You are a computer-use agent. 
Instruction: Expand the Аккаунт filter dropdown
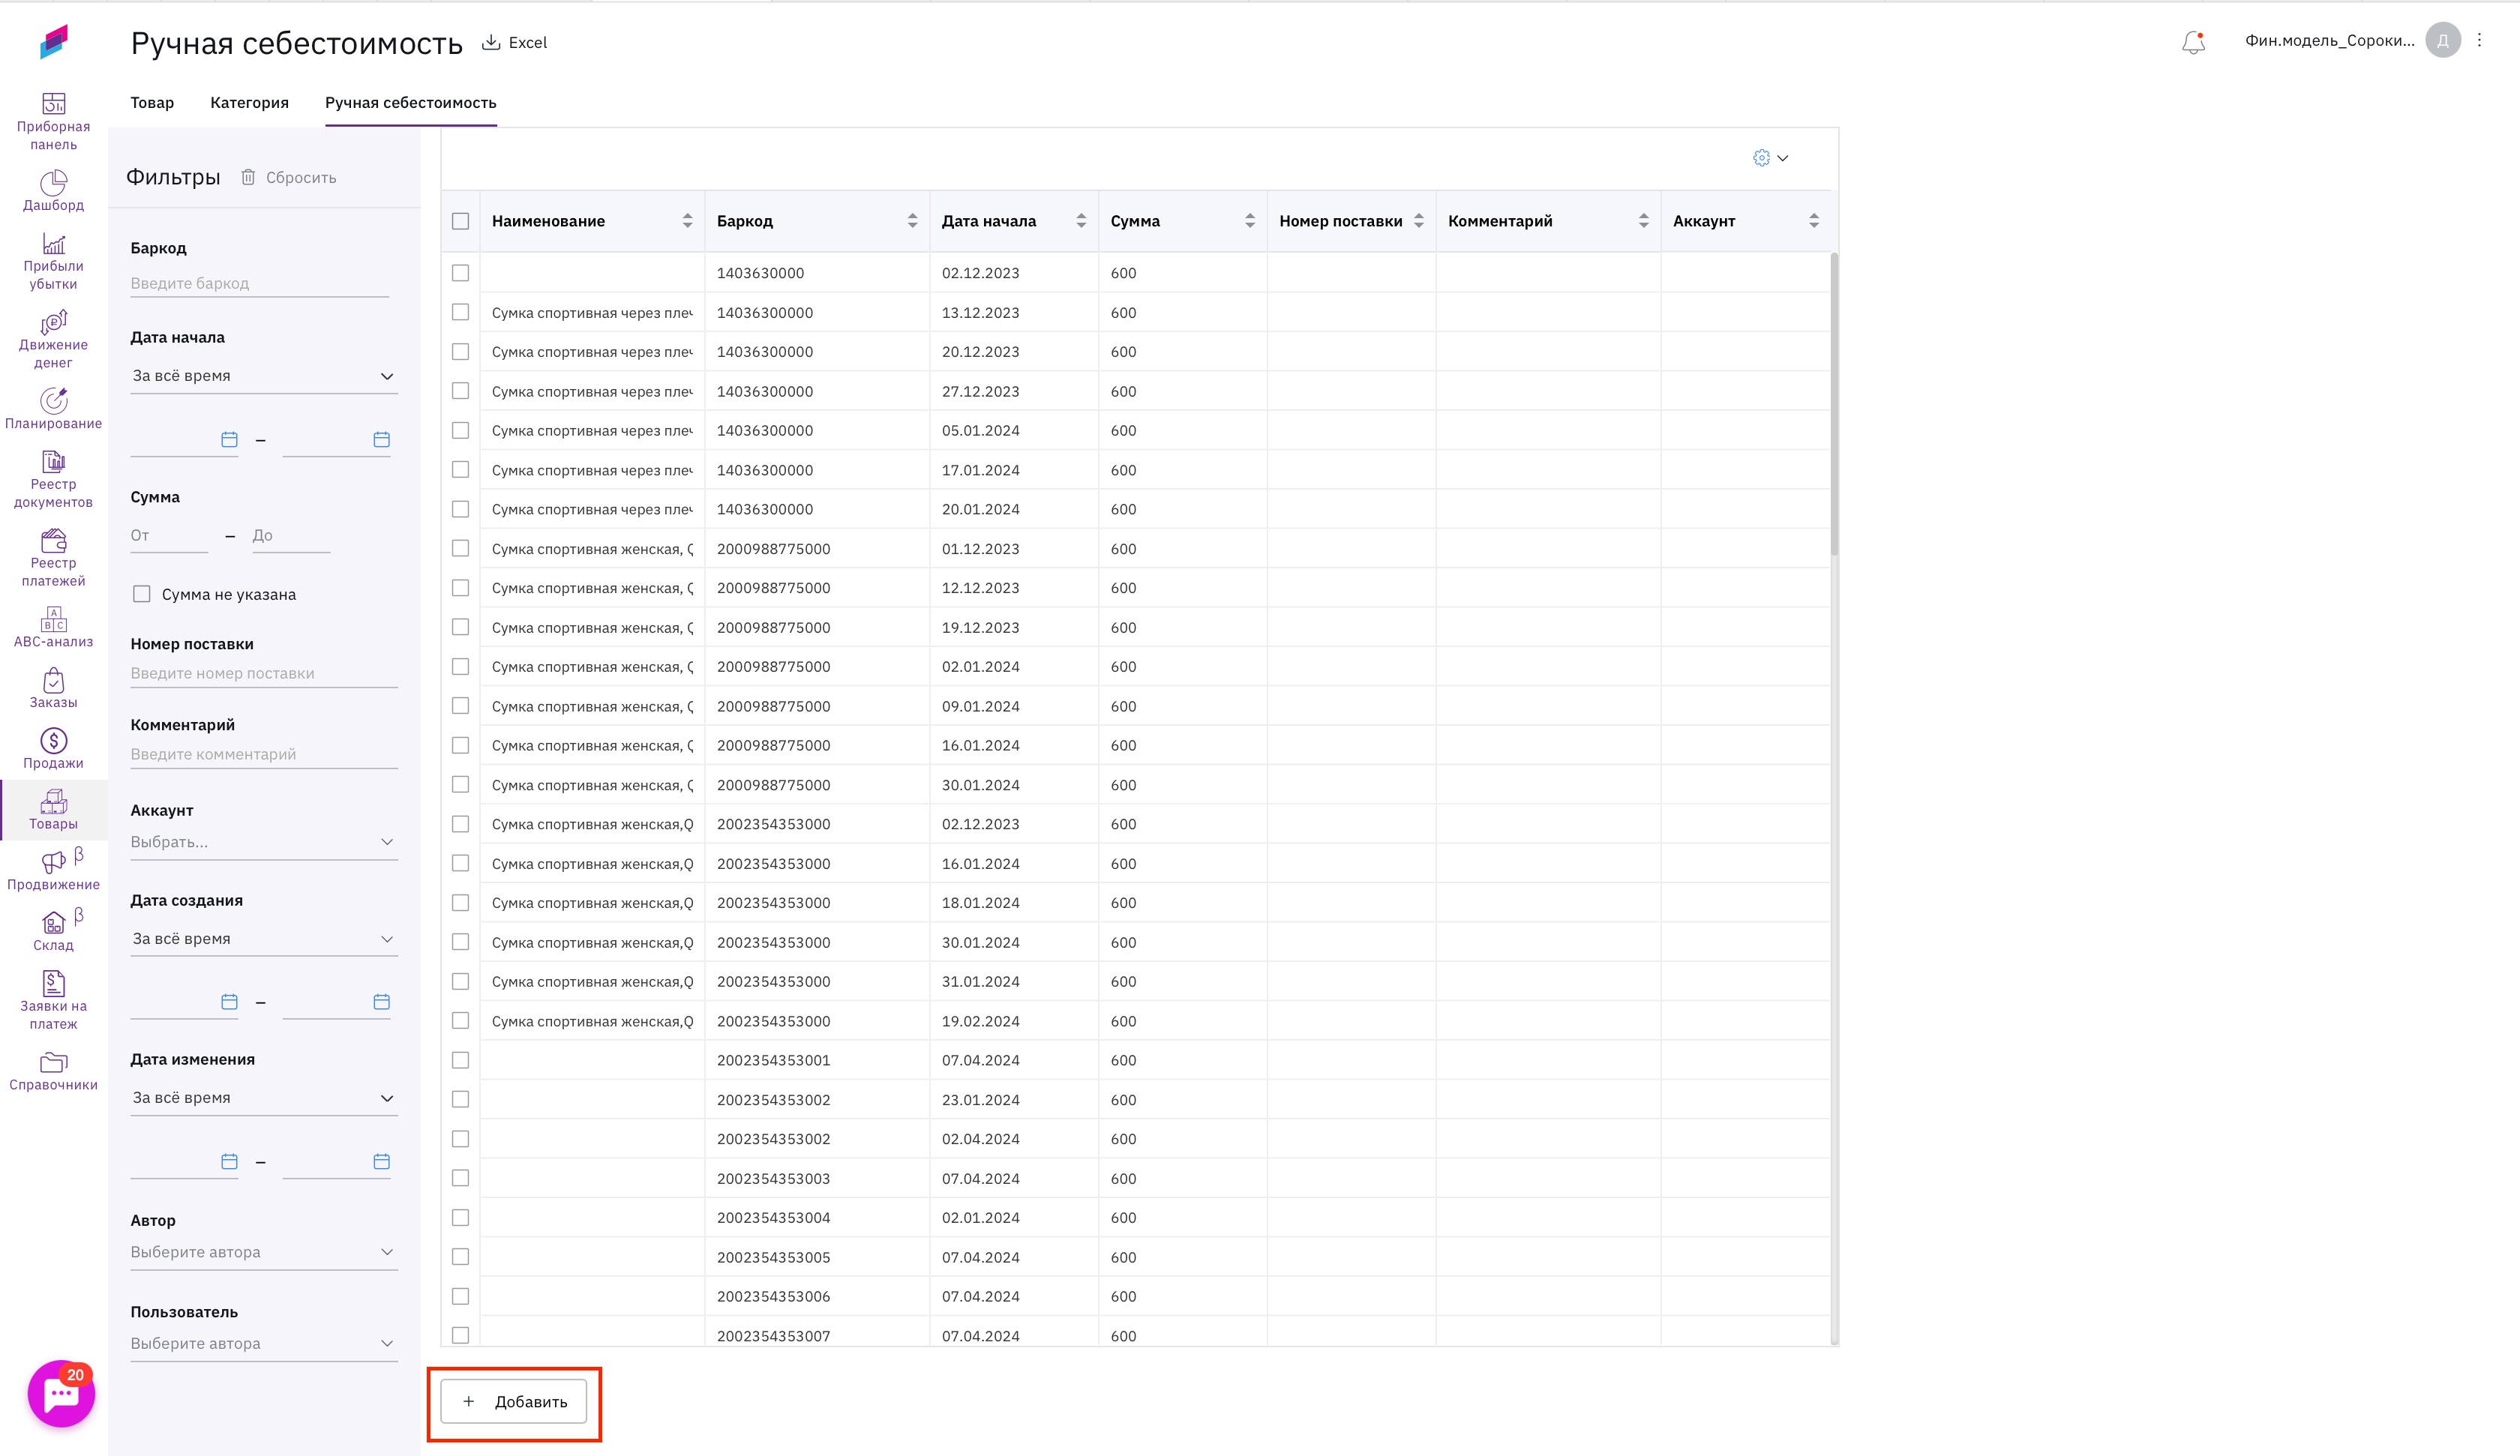[x=263, y=842]
